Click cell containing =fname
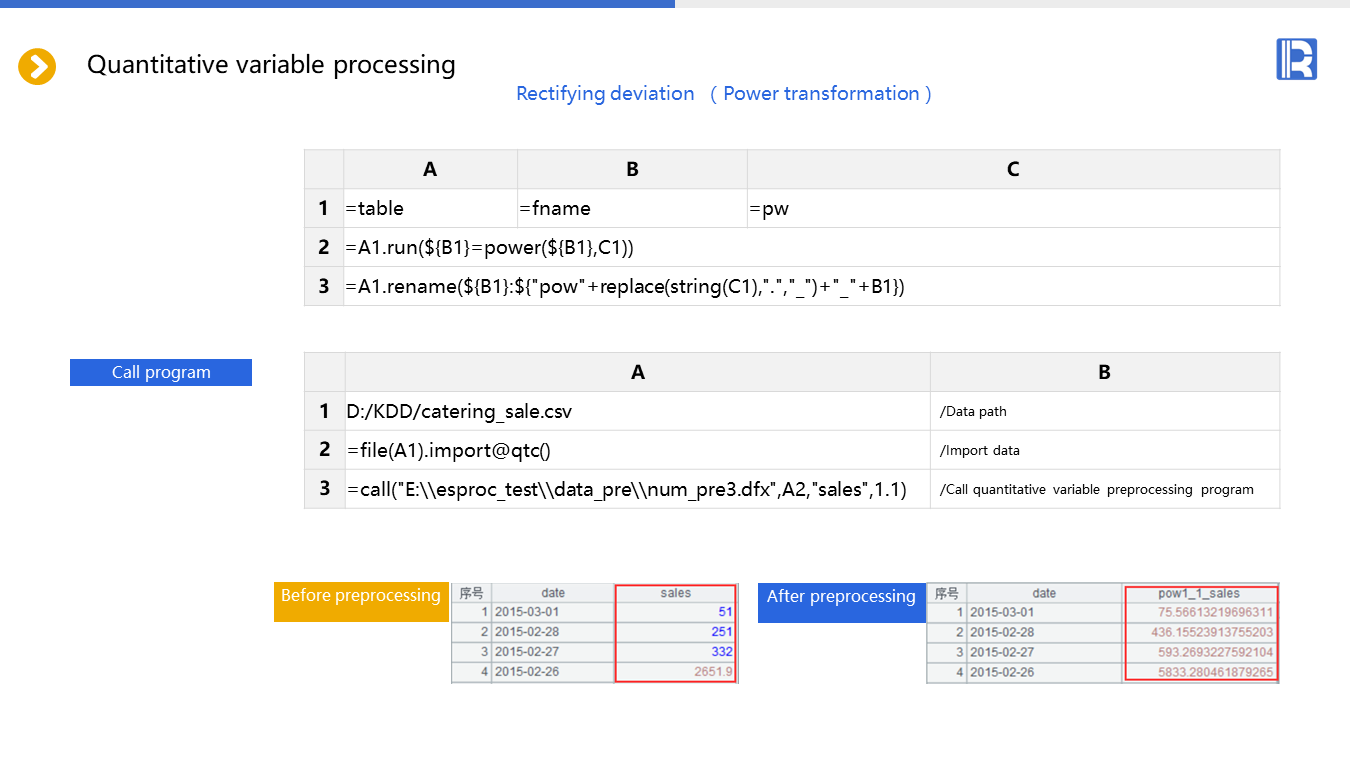Screen dimensions: 1350x759 (632, 208)
